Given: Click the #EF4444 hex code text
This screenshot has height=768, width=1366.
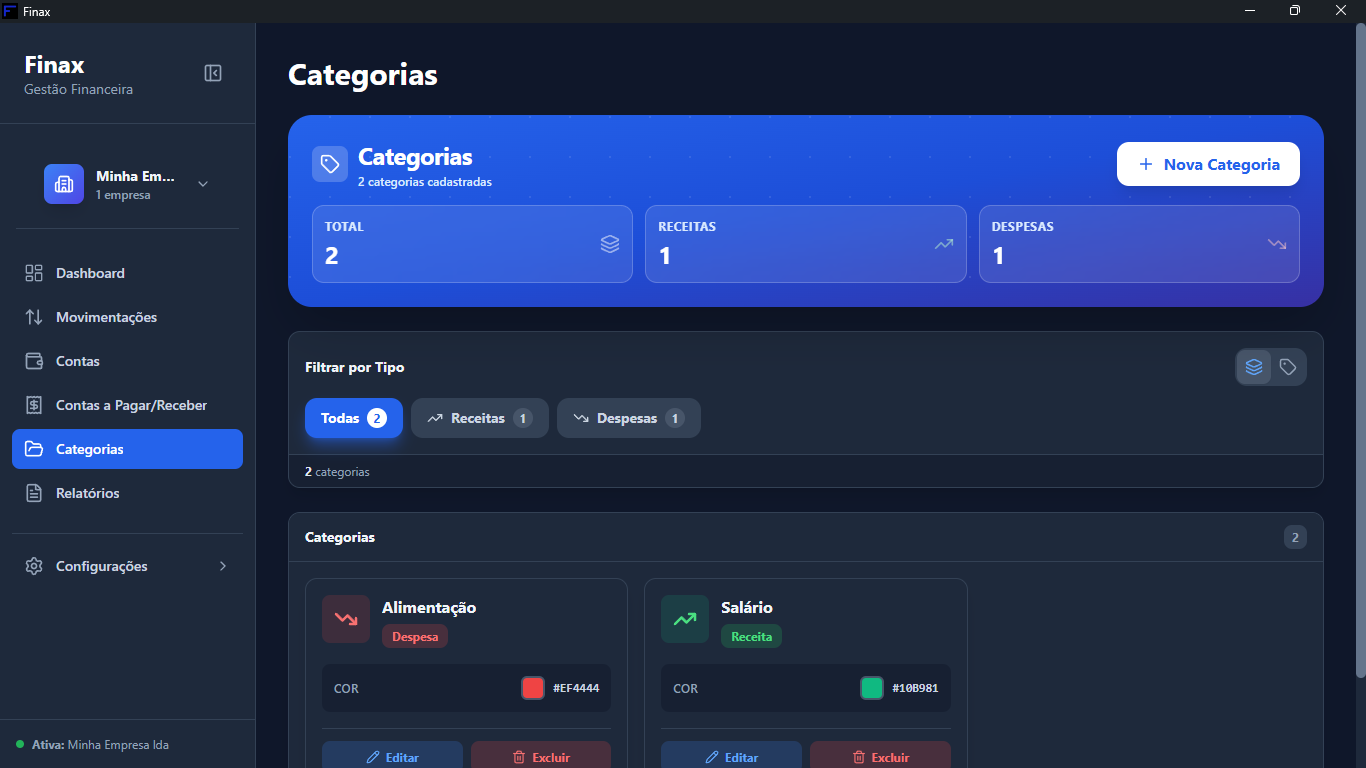Looking at the screenshot, I should (576, 688).
